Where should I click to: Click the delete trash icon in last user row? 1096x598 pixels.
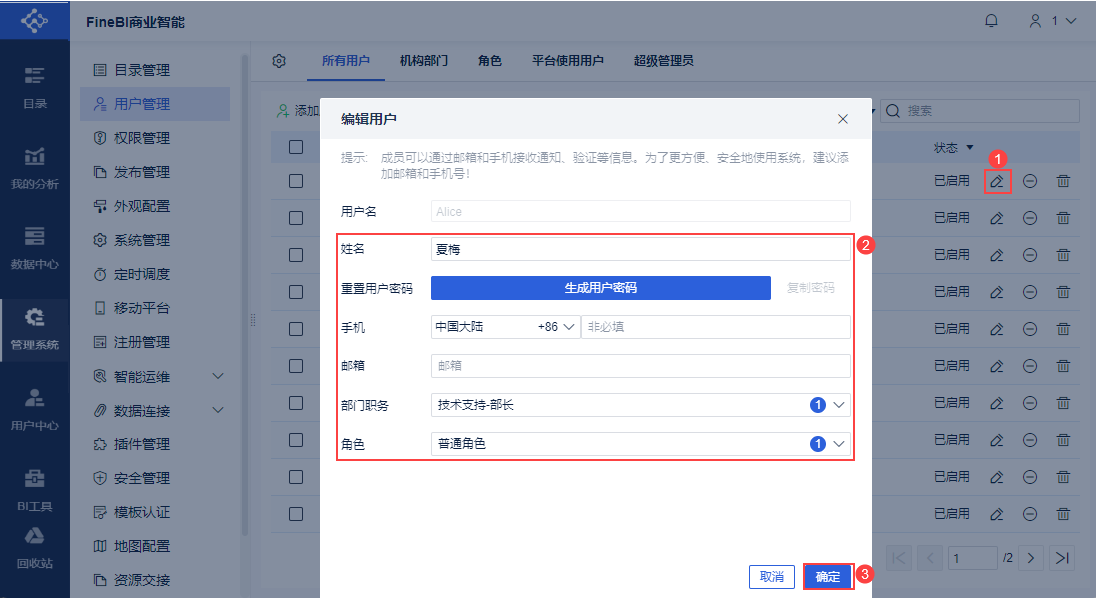coord(1063,514)
